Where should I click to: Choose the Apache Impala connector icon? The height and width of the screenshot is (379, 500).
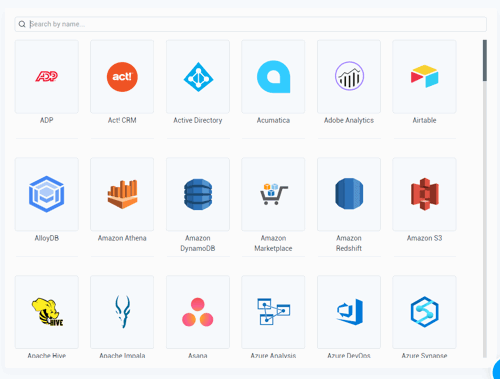(x=122, y=312)
